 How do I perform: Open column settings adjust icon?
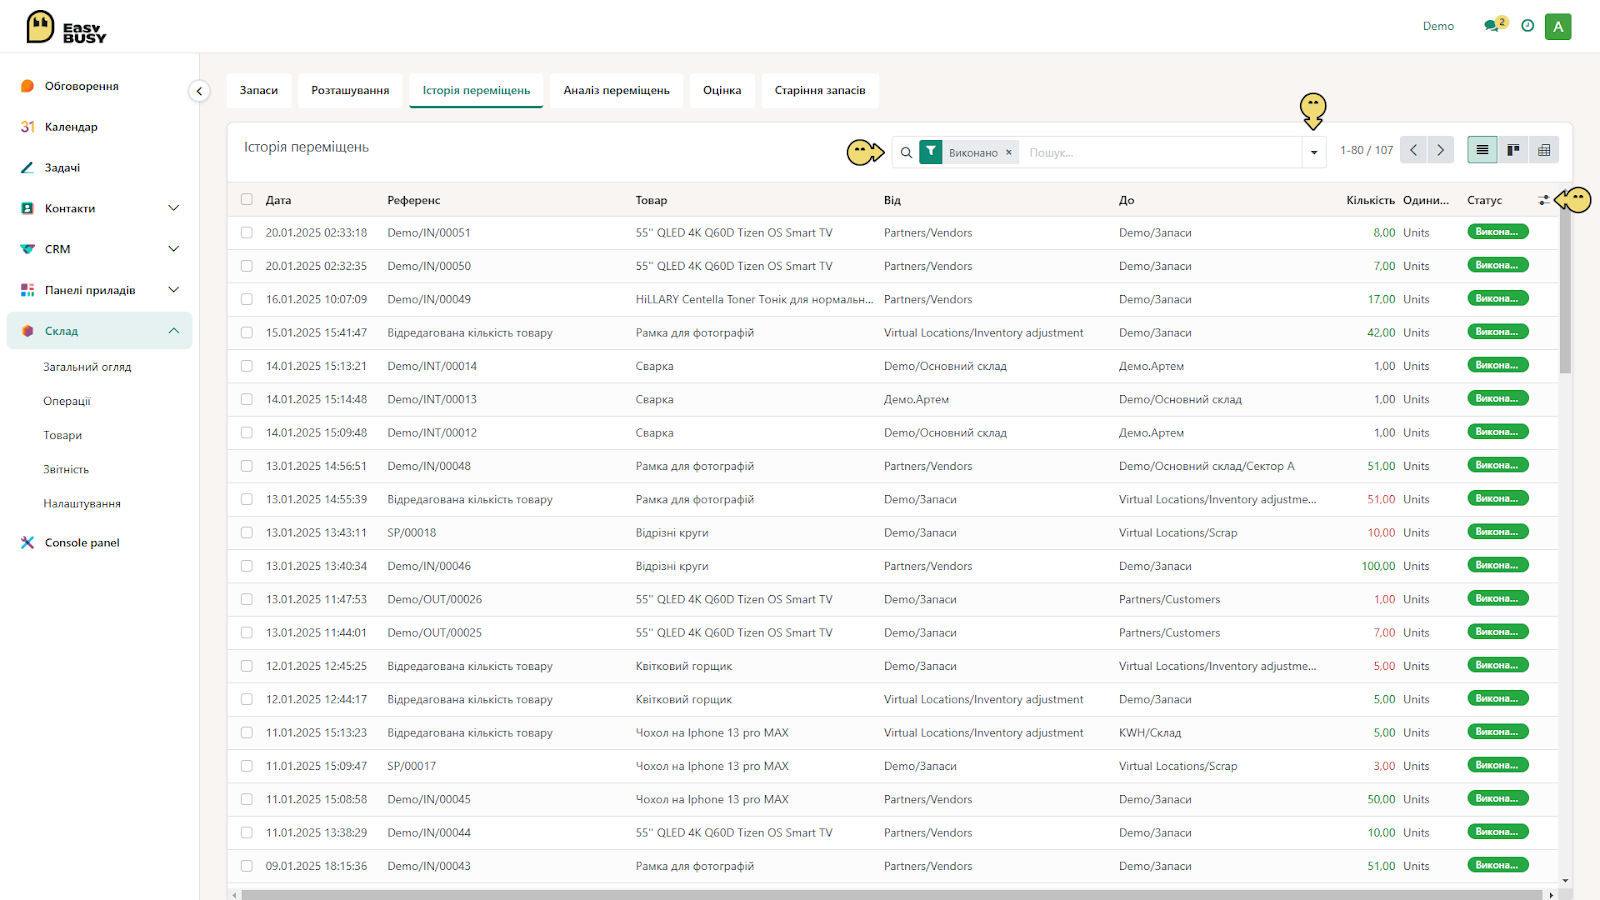click(x=1544, y=200)
